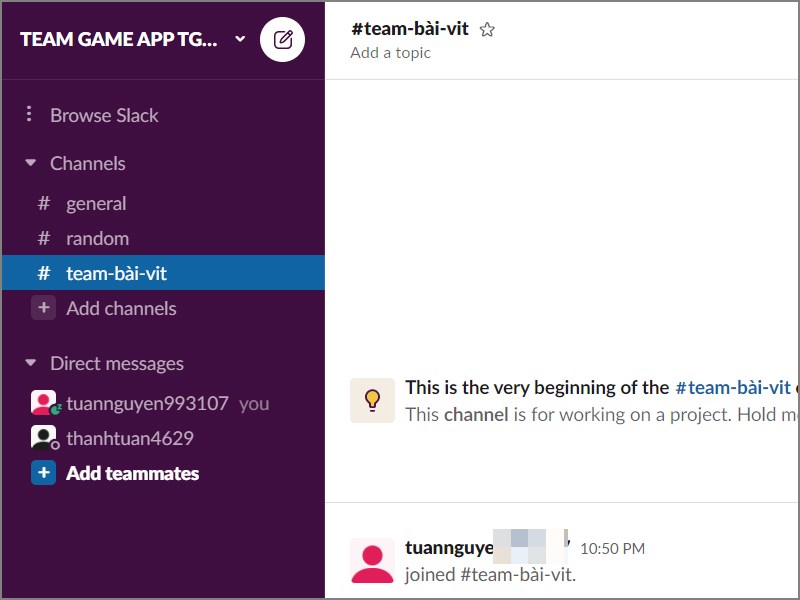Click the # icon beside team-bài-vit
The width and height of the screenshot is (800, 600).
(44, 273)
